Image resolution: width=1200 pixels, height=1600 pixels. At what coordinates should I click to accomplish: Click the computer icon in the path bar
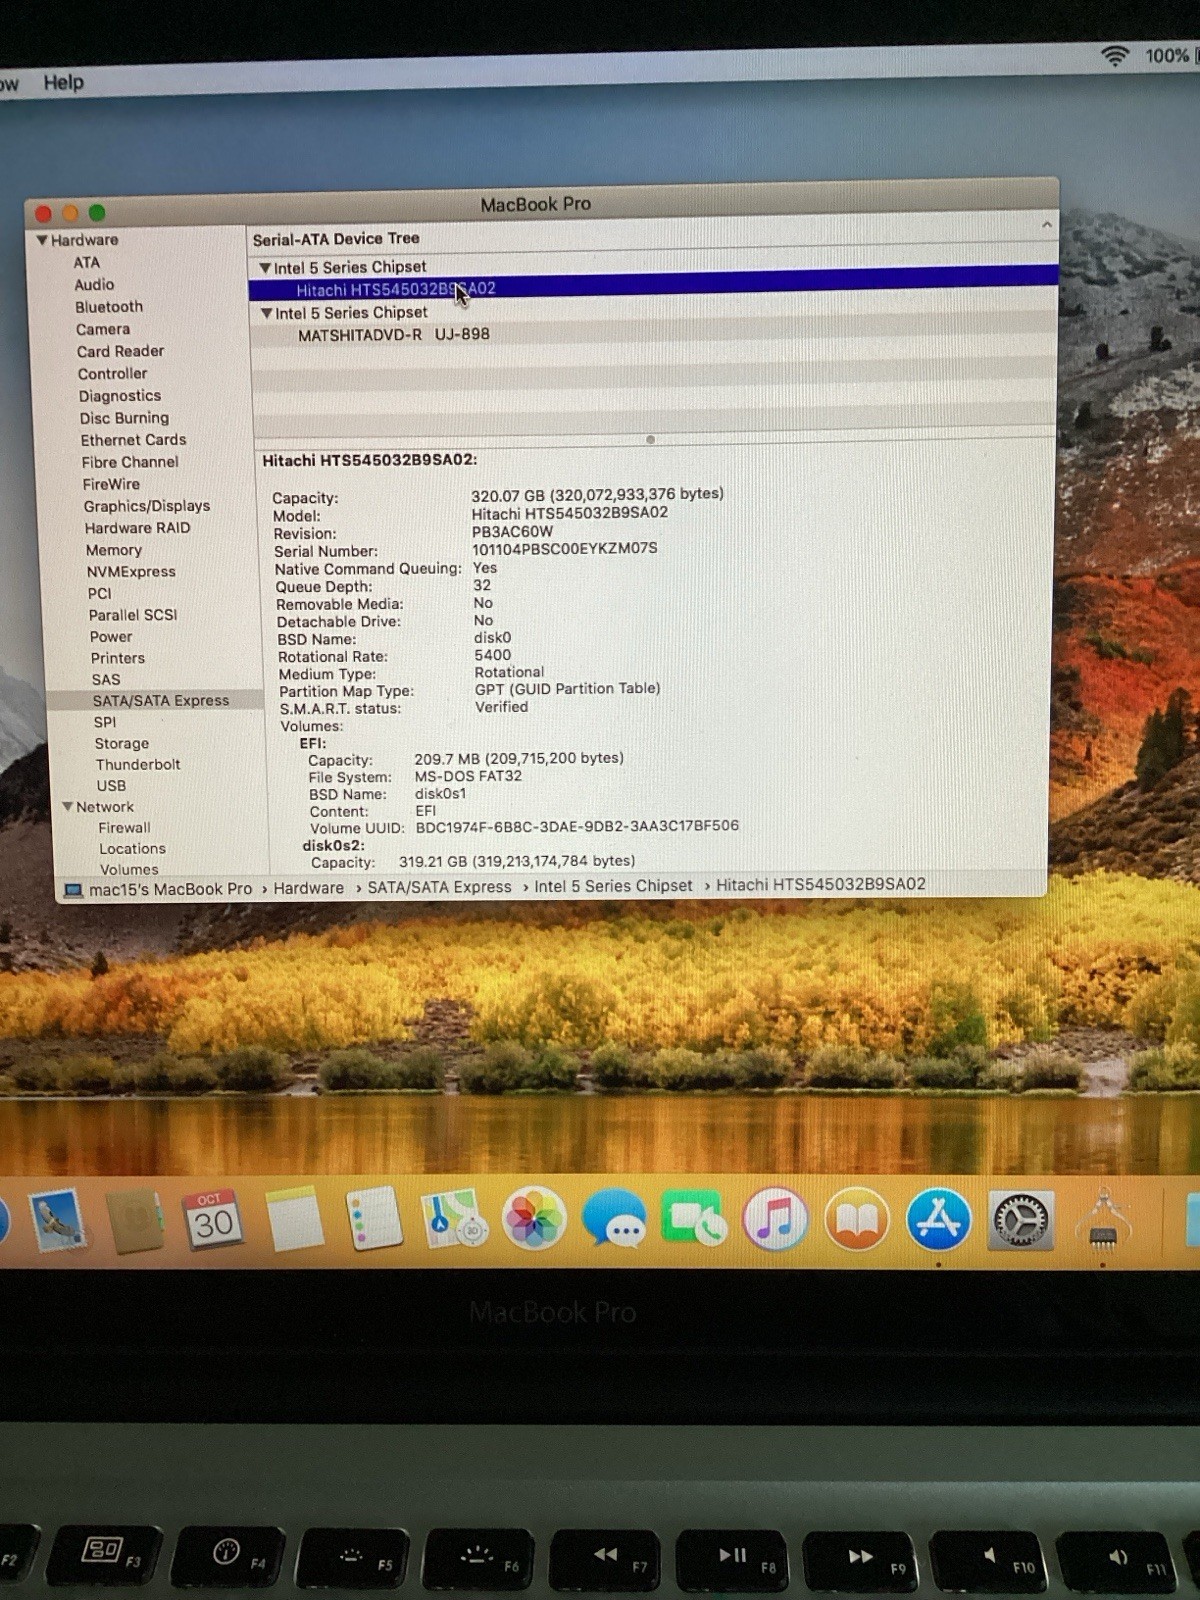[x=73, y=890]
